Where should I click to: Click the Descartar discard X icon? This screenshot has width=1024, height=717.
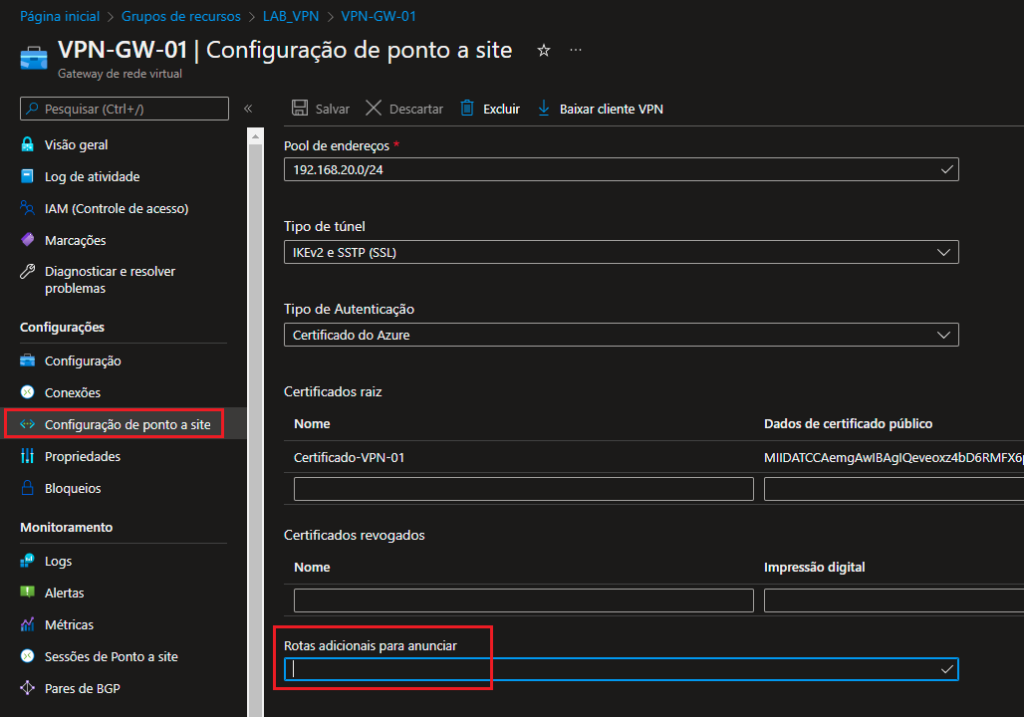coord(373,109)
